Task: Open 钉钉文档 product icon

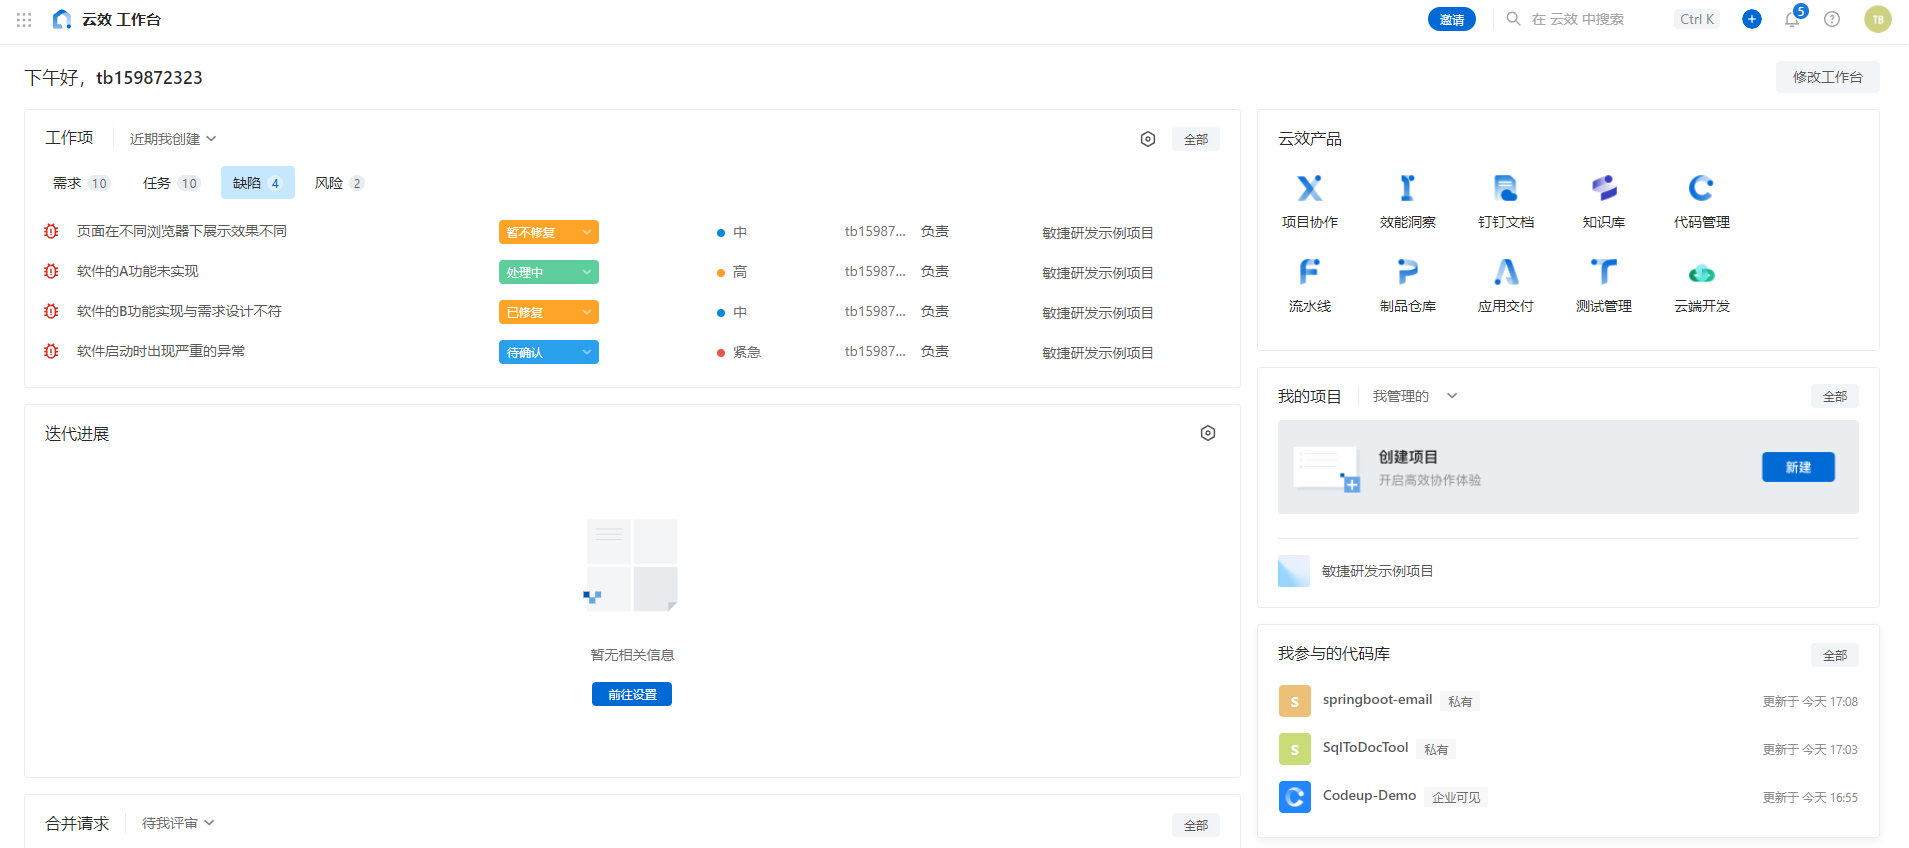Action: pyautogui.click(x=1505, y=188)
